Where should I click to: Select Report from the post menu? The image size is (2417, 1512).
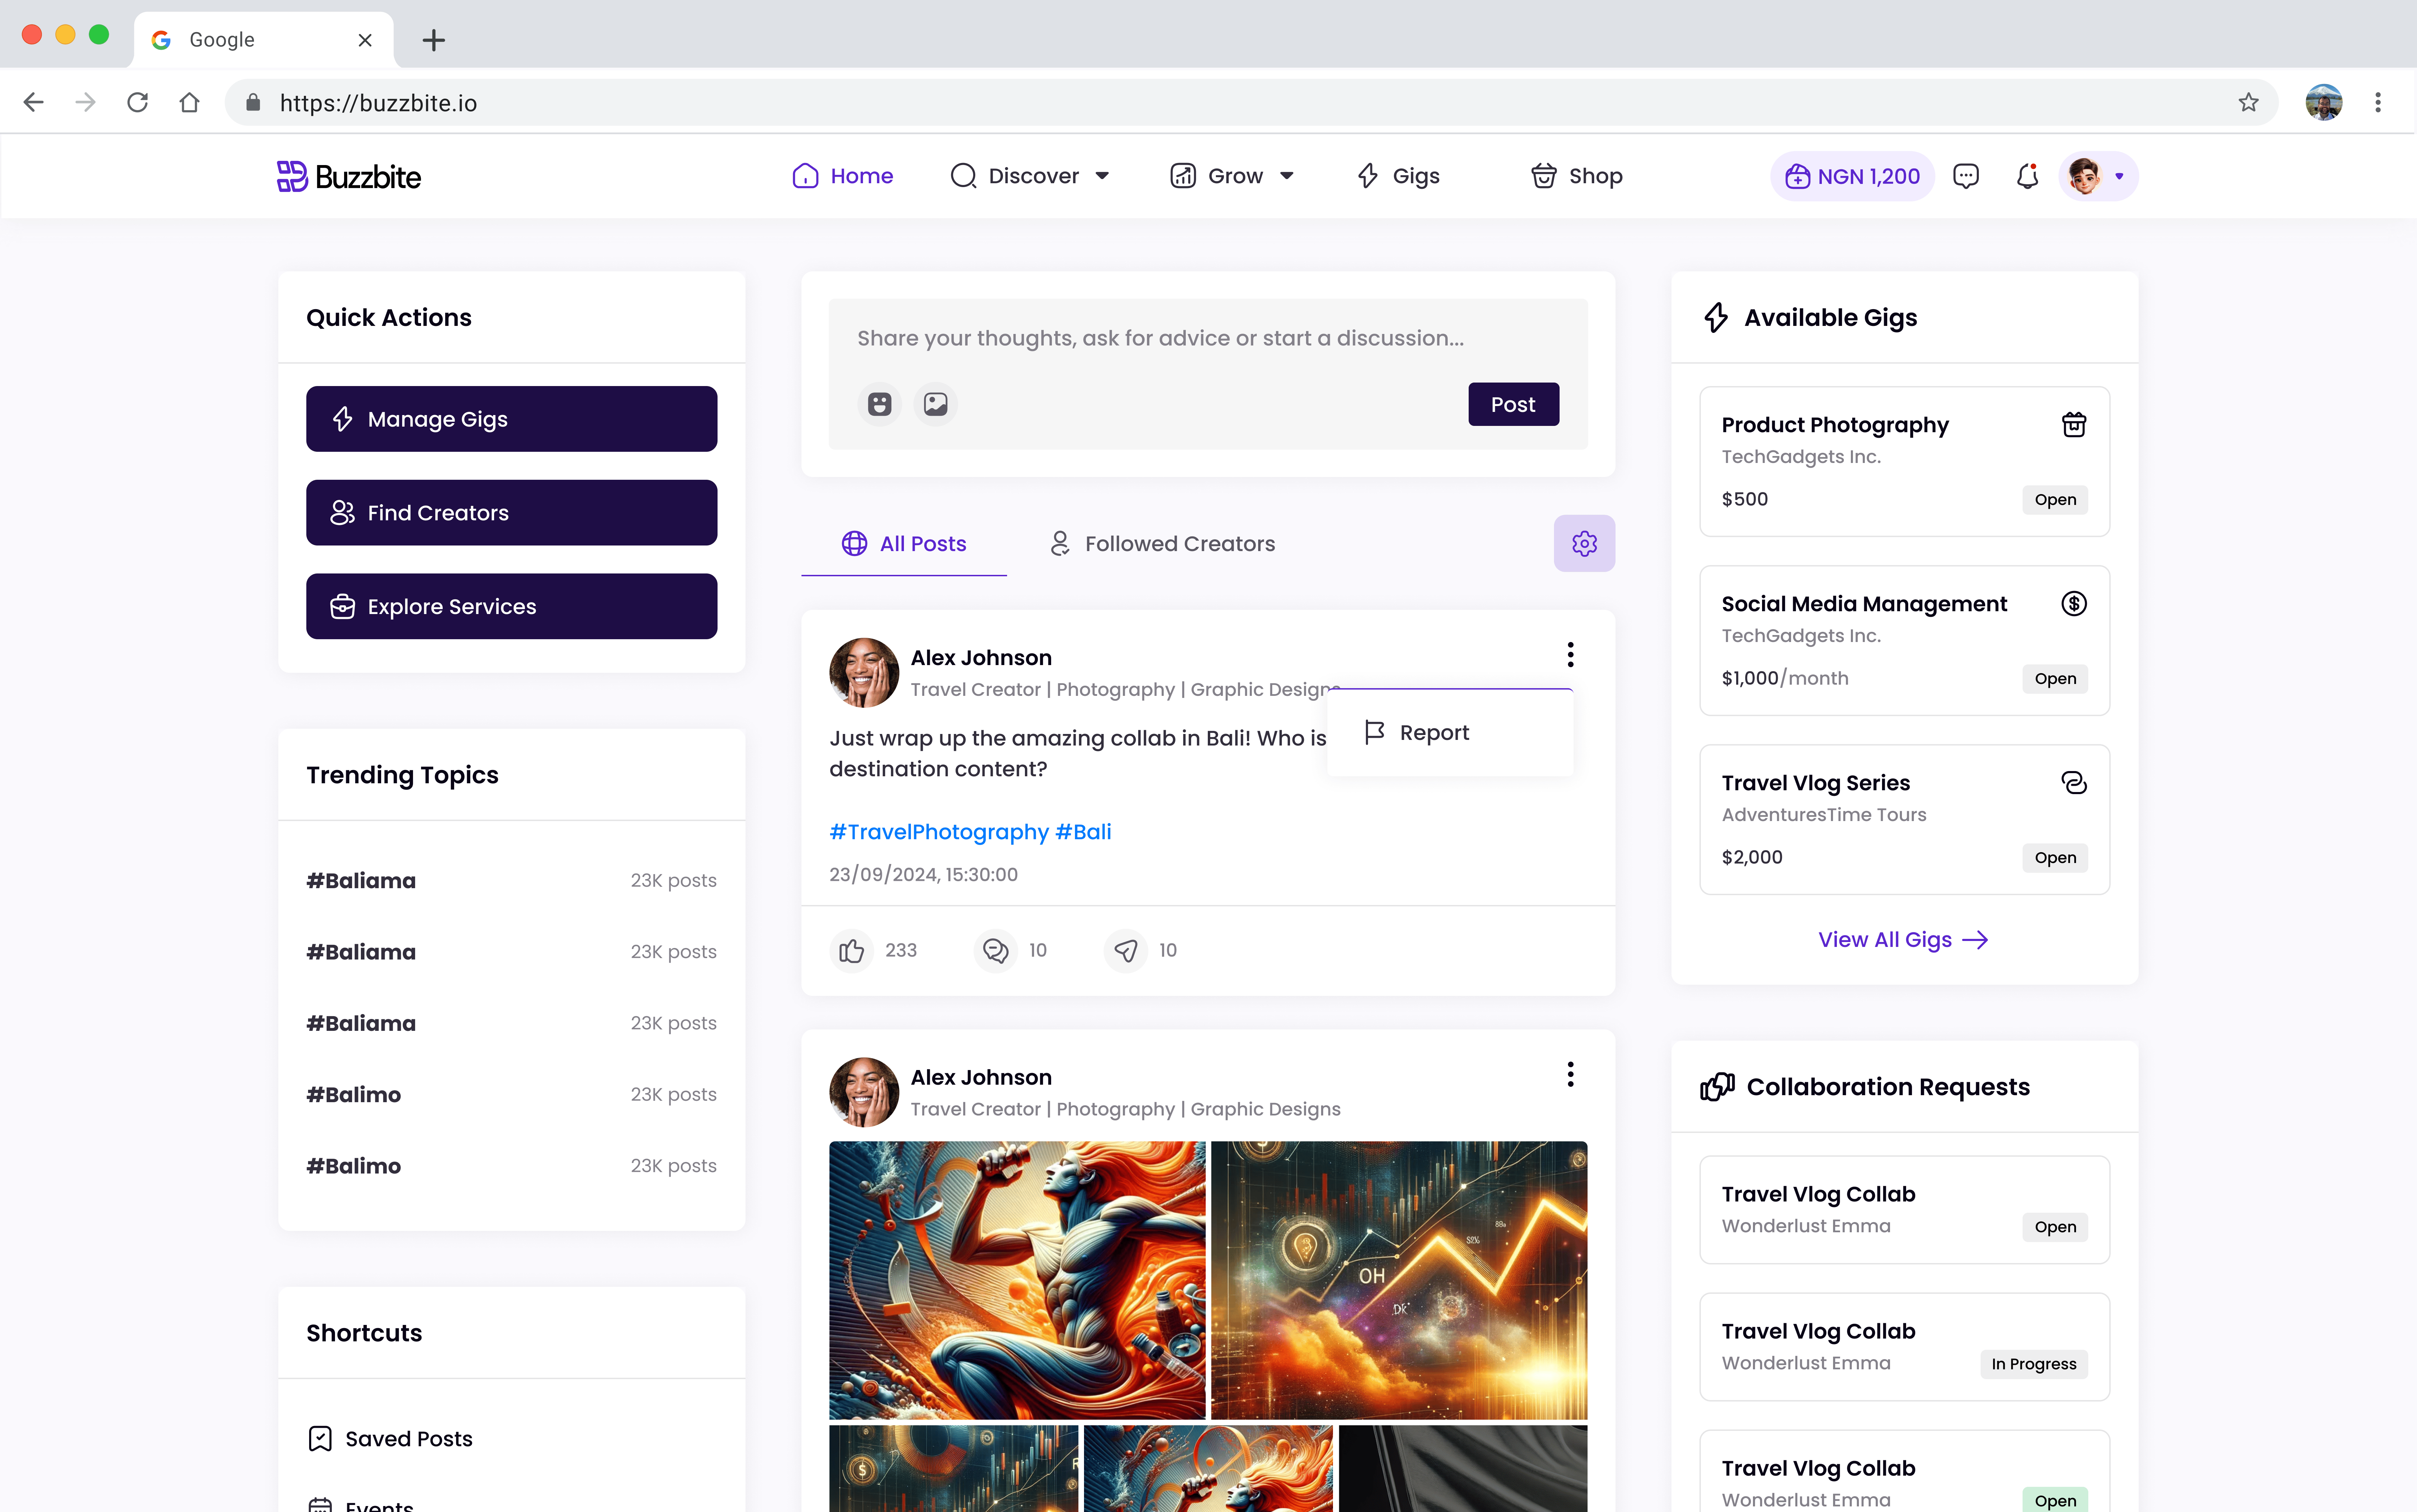[x=1433, y=732]
